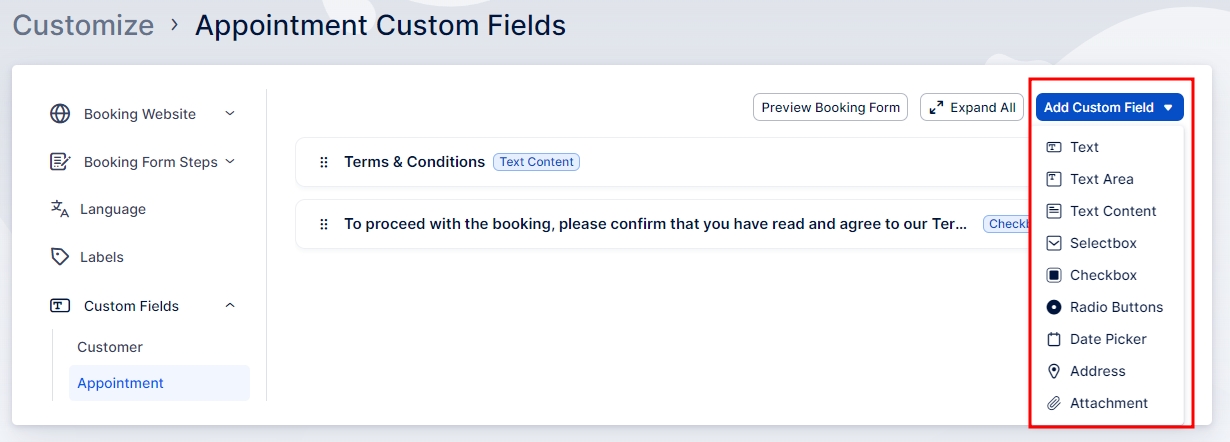Click the Language translate icon
Screen dimensions: 1230x442
click(x=60, y=209)
